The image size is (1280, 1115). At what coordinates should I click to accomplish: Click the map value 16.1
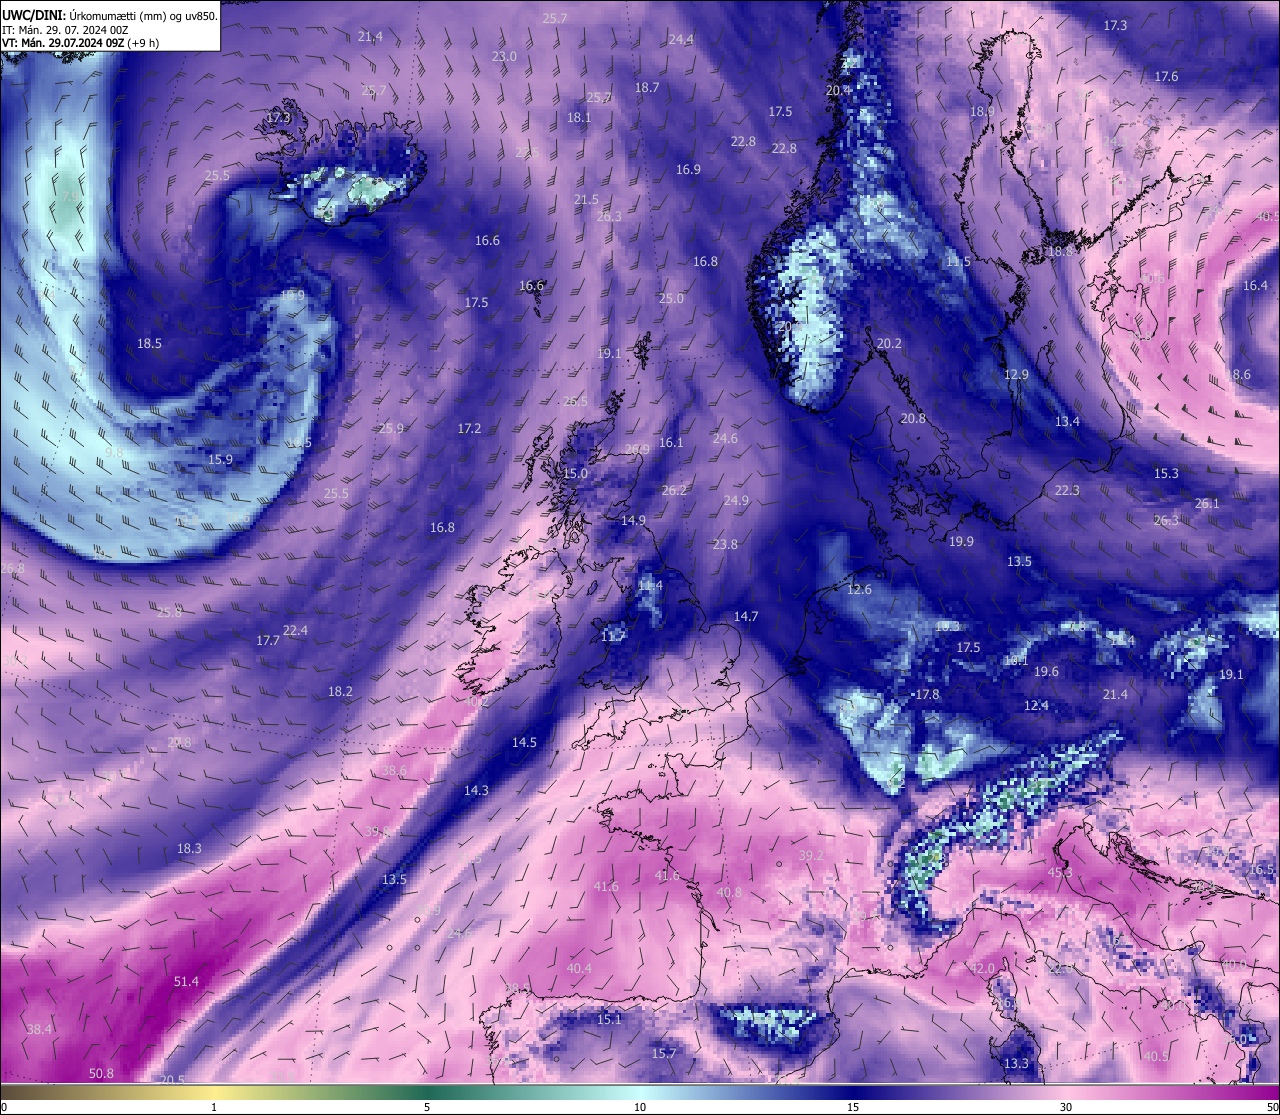click(x=671, y=442)
